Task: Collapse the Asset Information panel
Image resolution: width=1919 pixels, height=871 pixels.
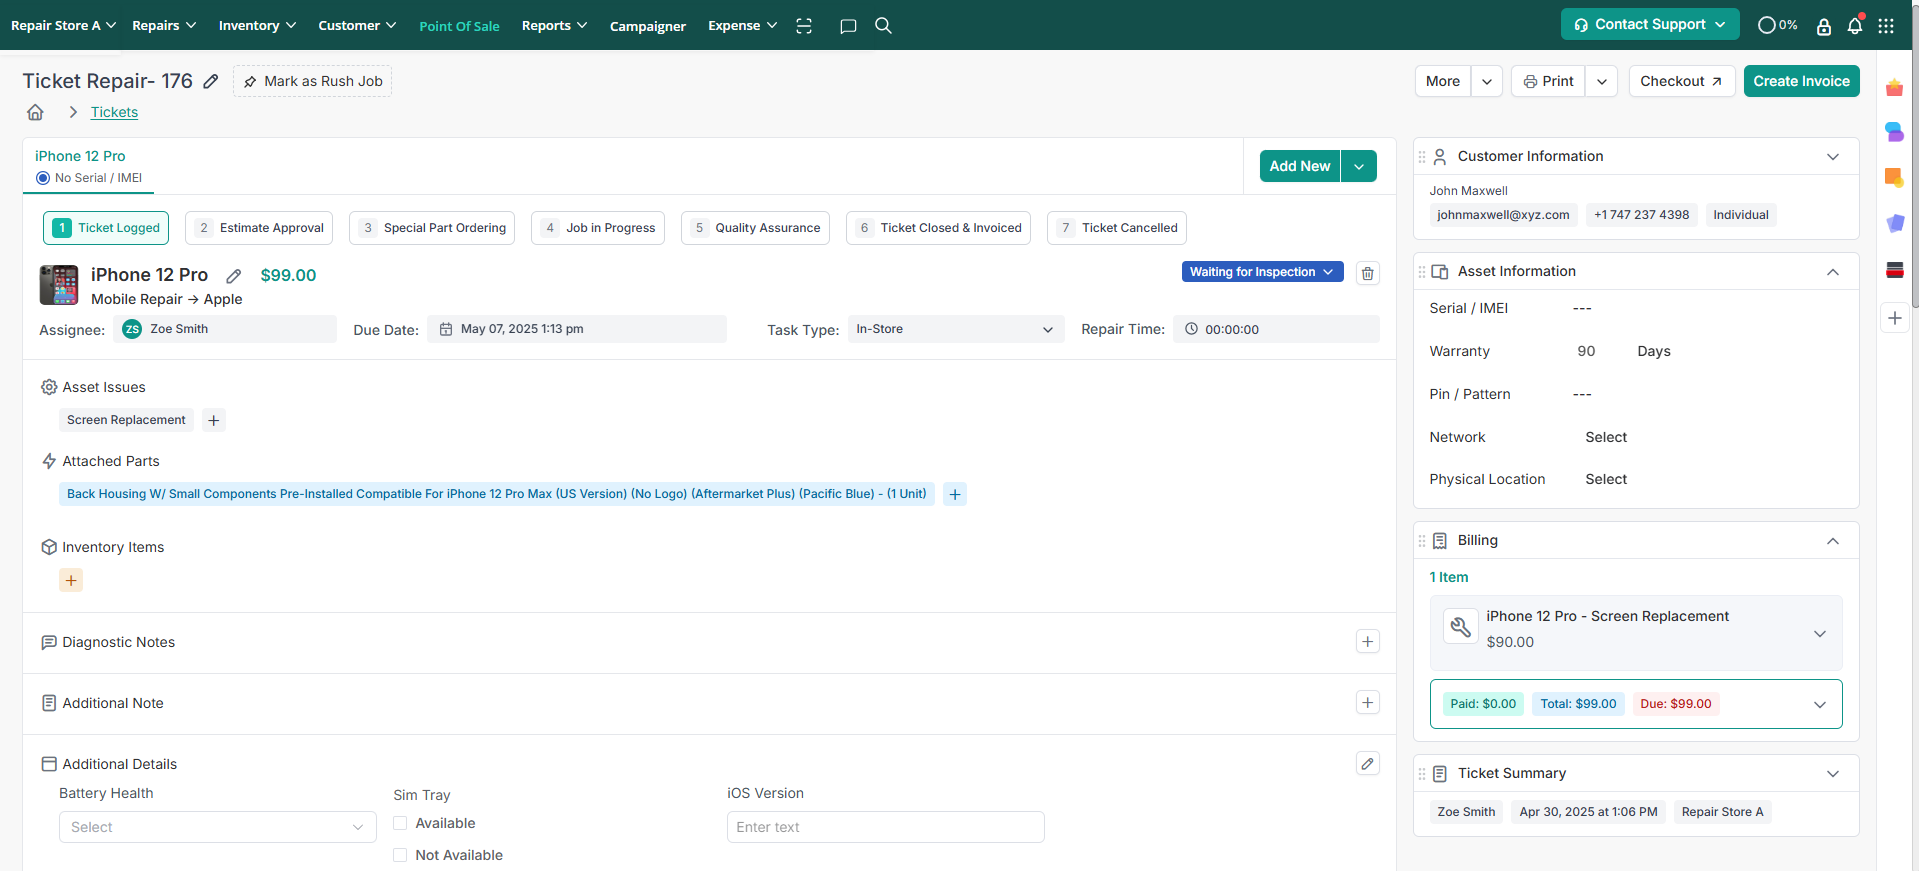Action: (1833, 272)
